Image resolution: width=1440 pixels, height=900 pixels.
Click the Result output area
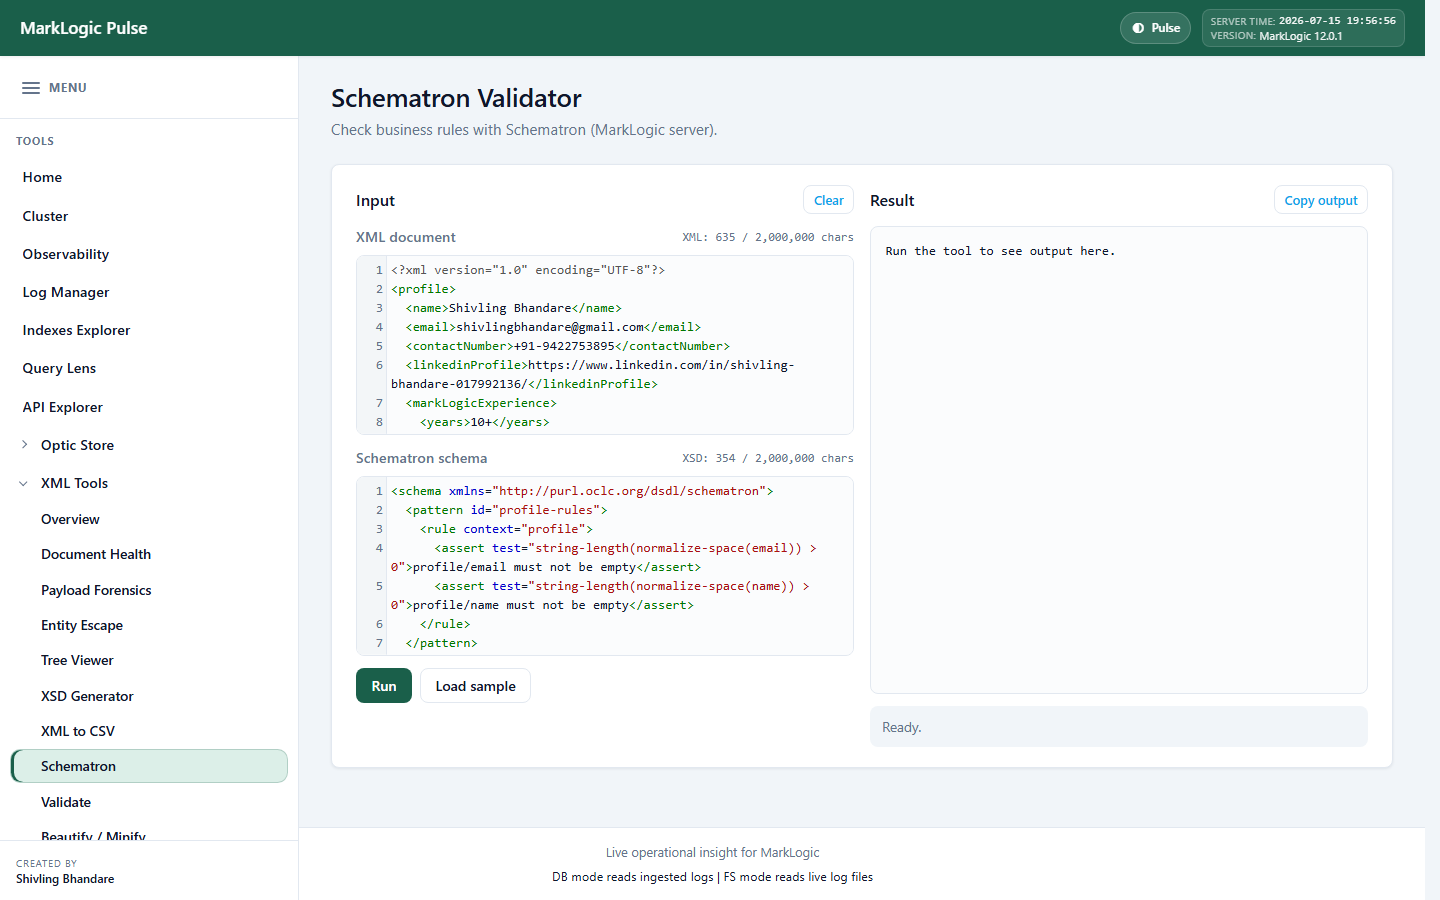click(x=1118, y=460)
